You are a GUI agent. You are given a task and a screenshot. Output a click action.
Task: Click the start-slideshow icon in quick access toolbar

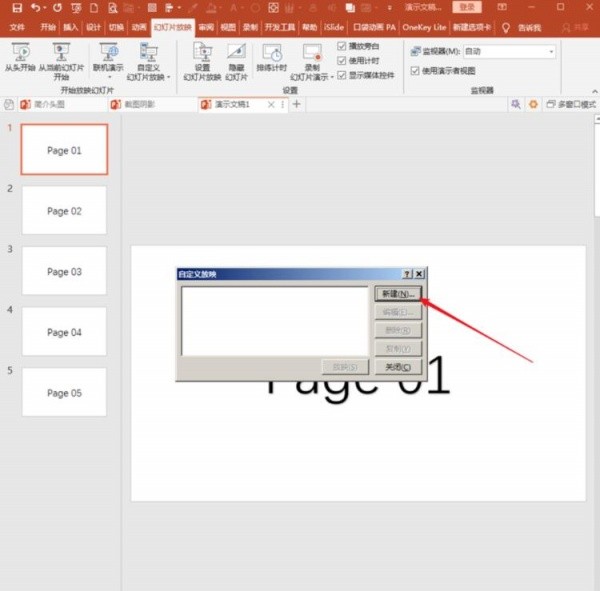click(x=76, y=8)
